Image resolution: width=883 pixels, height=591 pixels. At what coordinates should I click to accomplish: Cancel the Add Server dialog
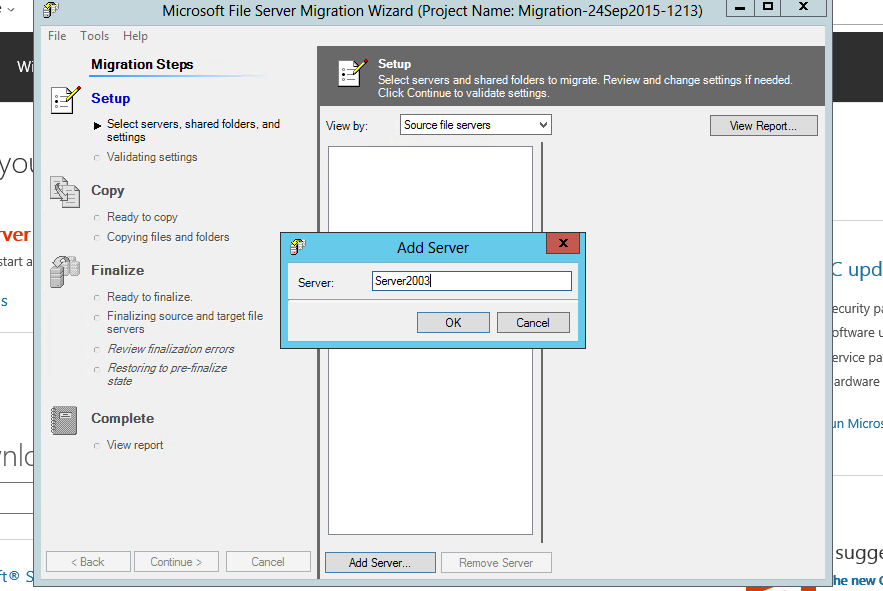[x=533, y=323]
